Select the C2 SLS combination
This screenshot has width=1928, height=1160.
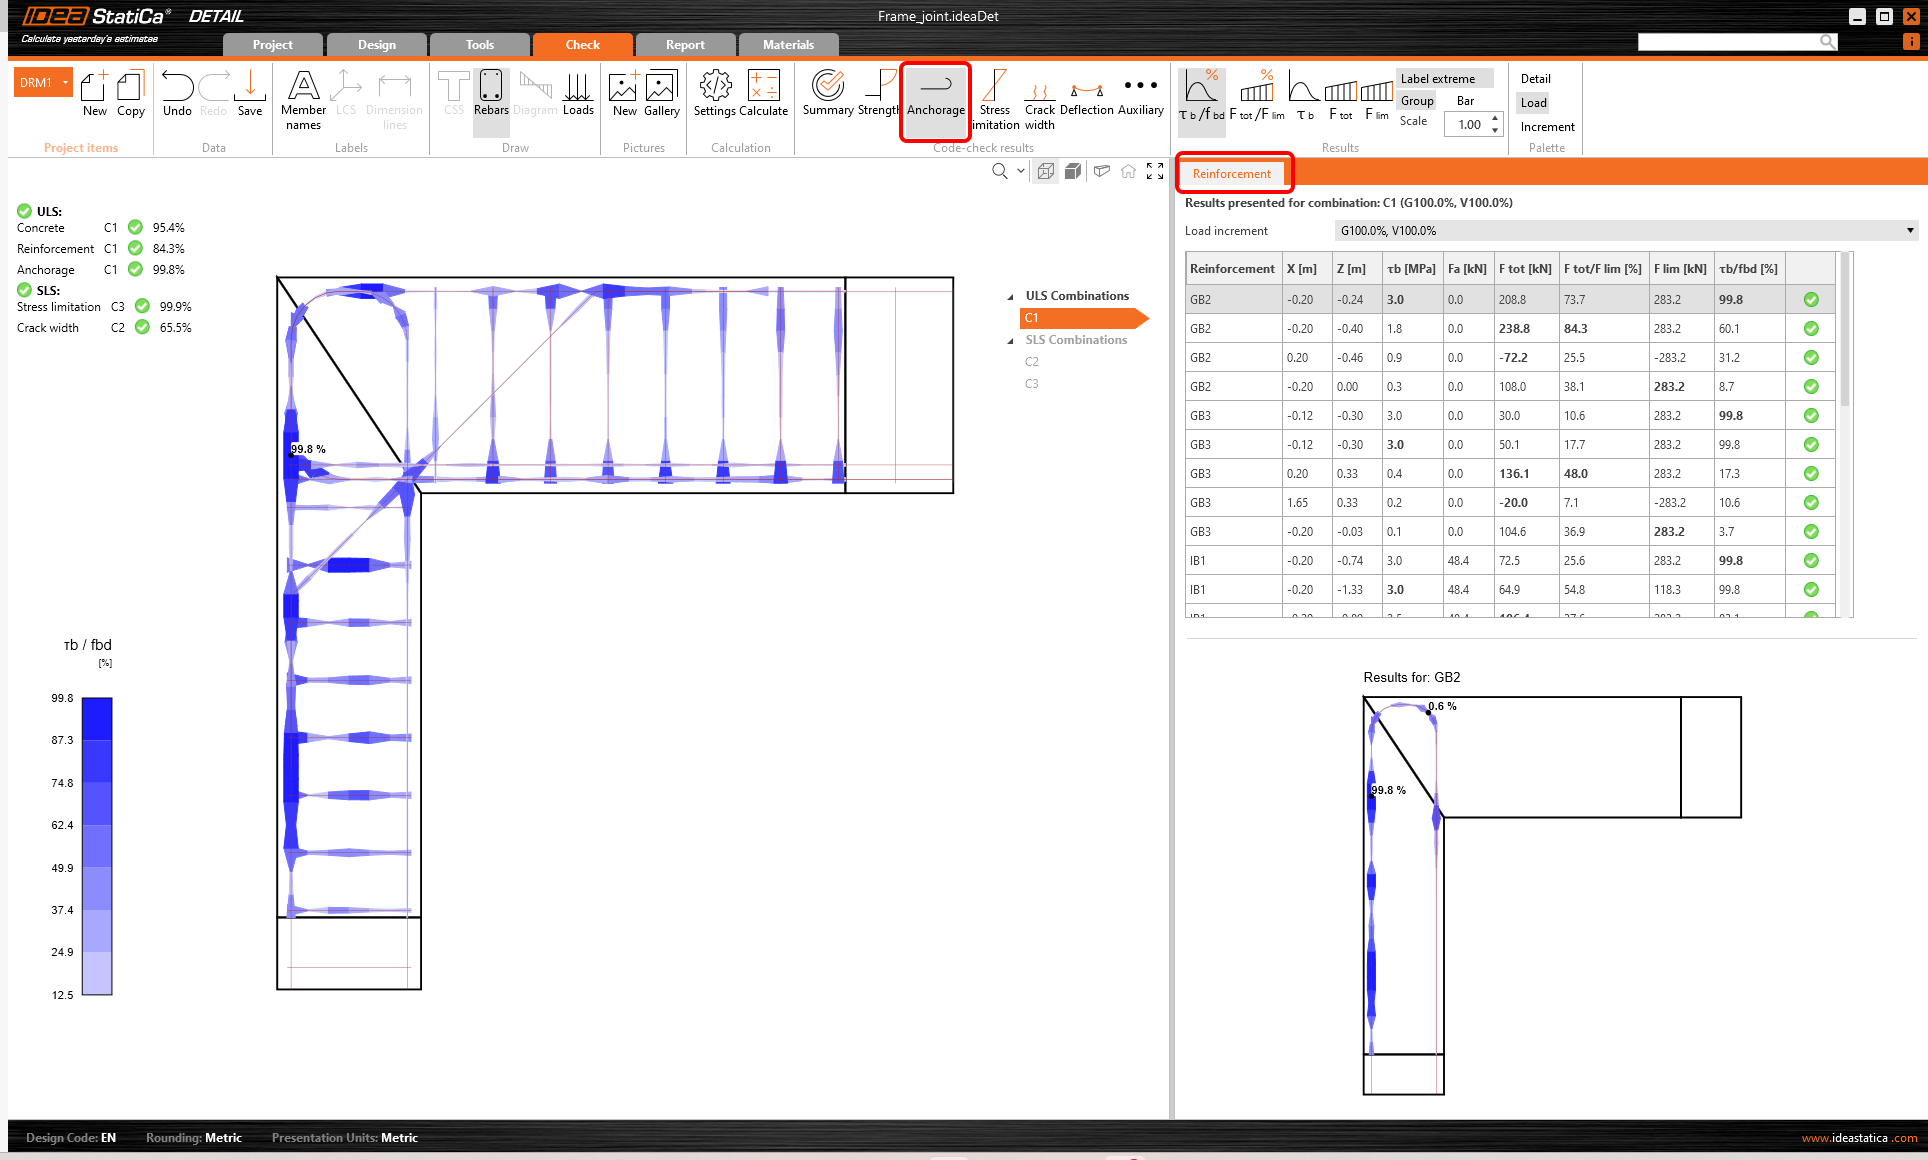(x=1032, y=362)
